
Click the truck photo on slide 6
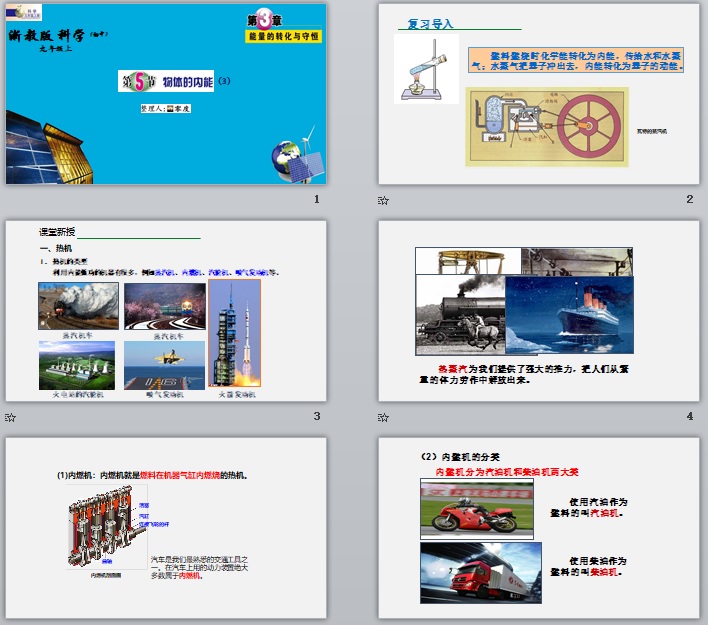[x=480, y=573]
